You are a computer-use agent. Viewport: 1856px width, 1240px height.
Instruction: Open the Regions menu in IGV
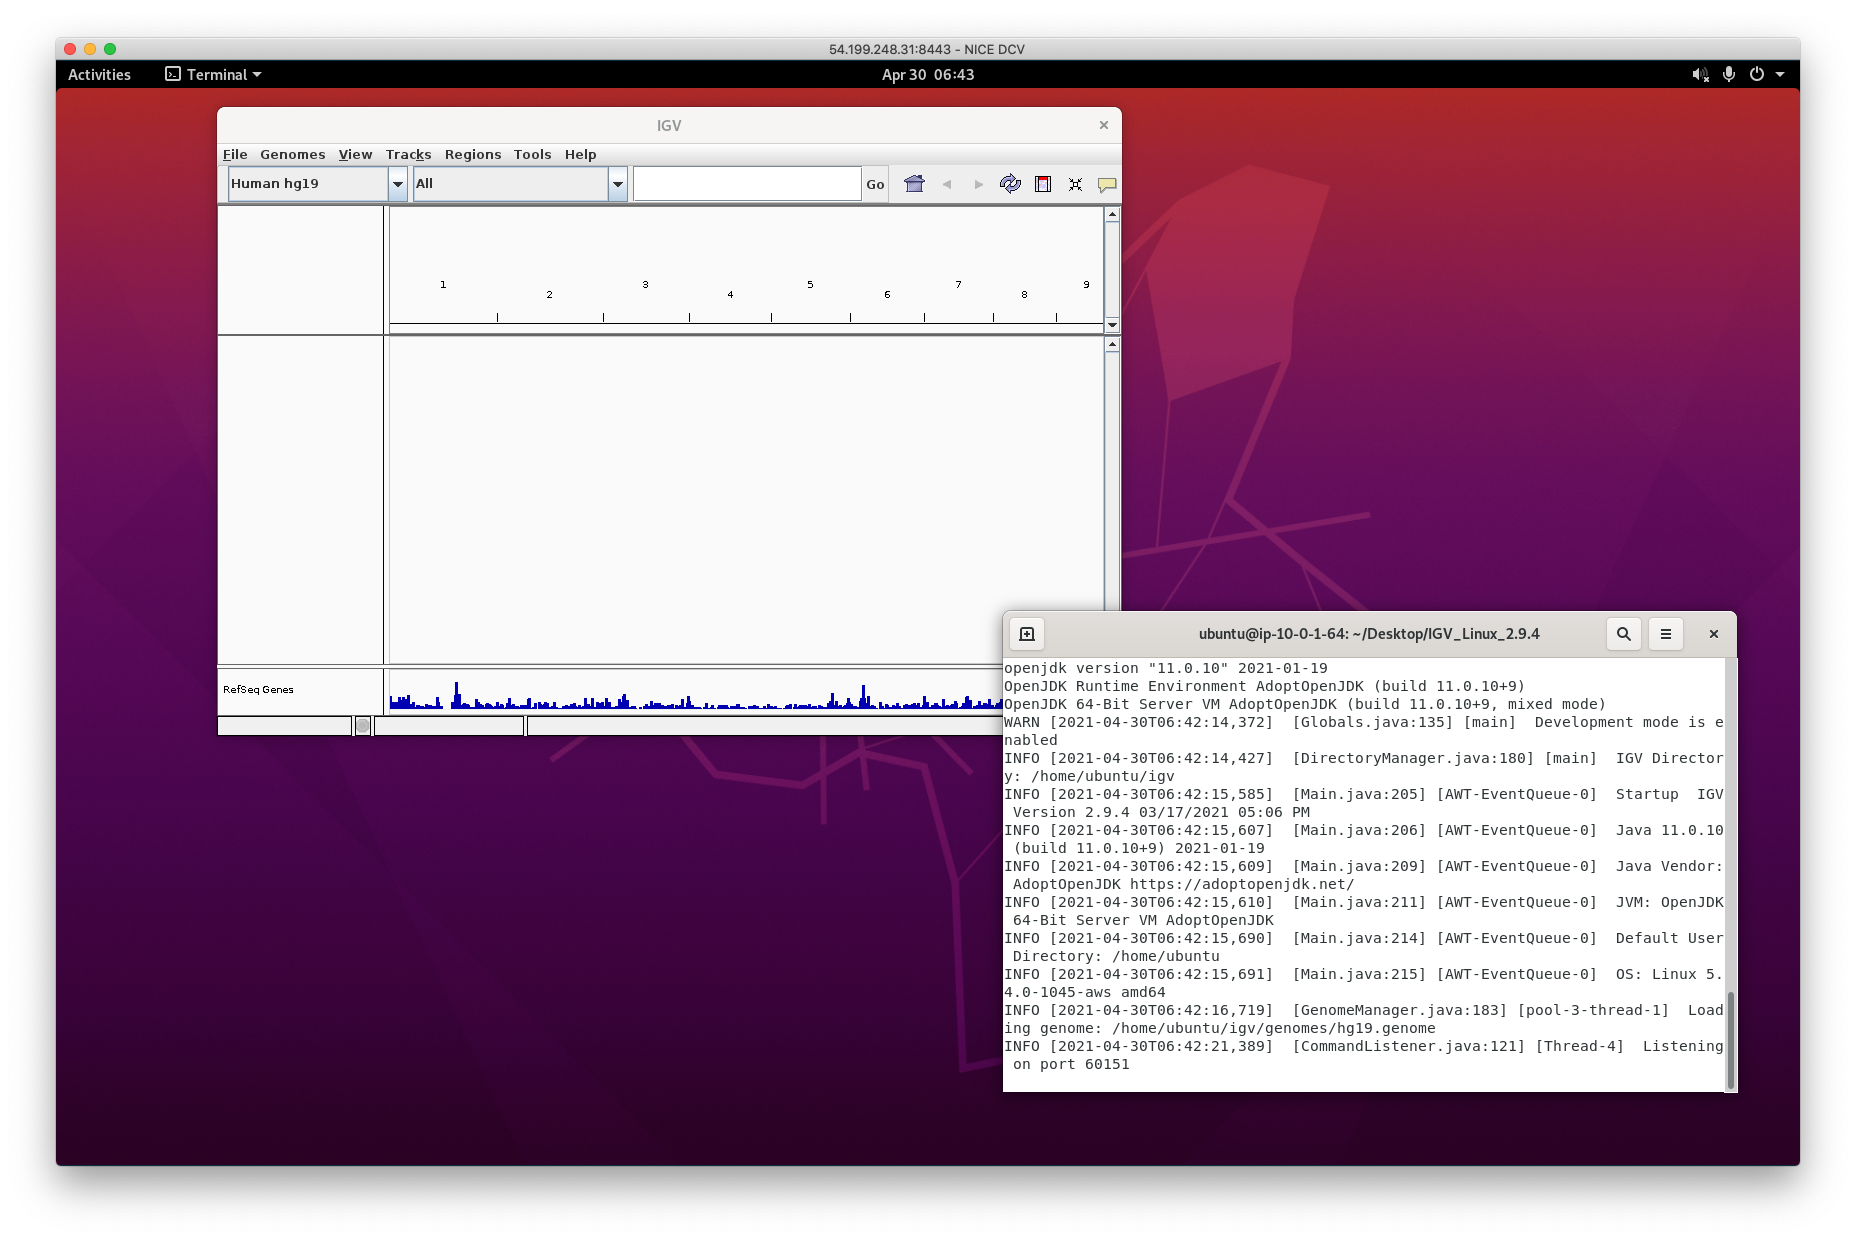tap(473, 154)
